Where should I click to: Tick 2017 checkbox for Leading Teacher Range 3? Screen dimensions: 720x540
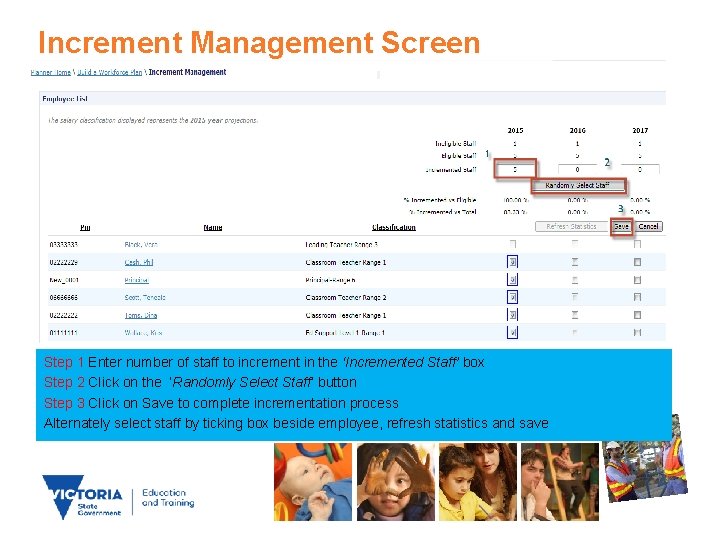(x=637, y=244)
